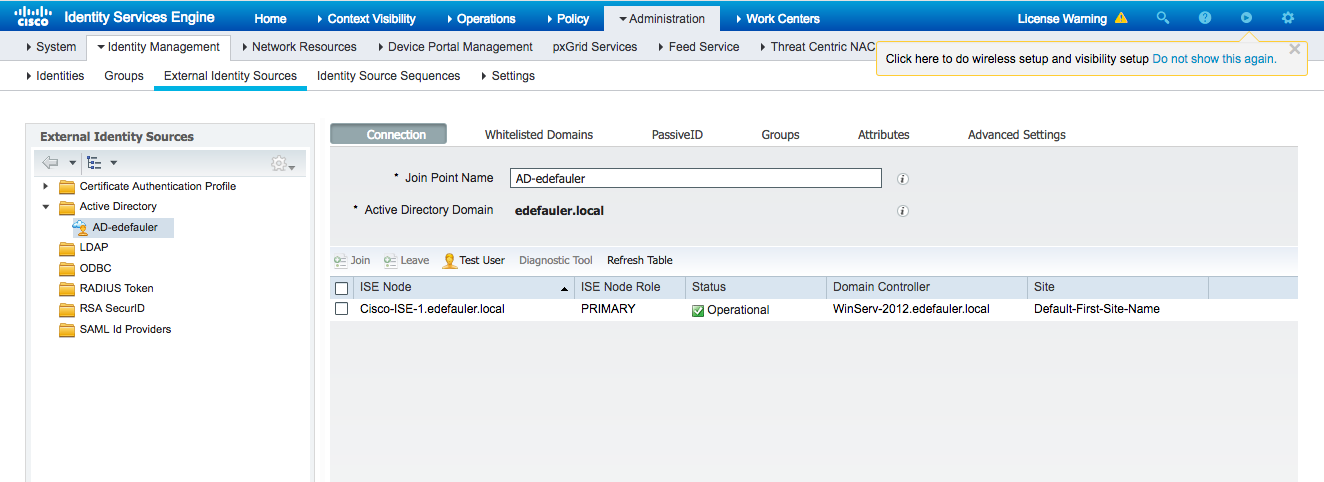Click the settings gear in top header
The image size is (1324, 482).
(1288, 18)
